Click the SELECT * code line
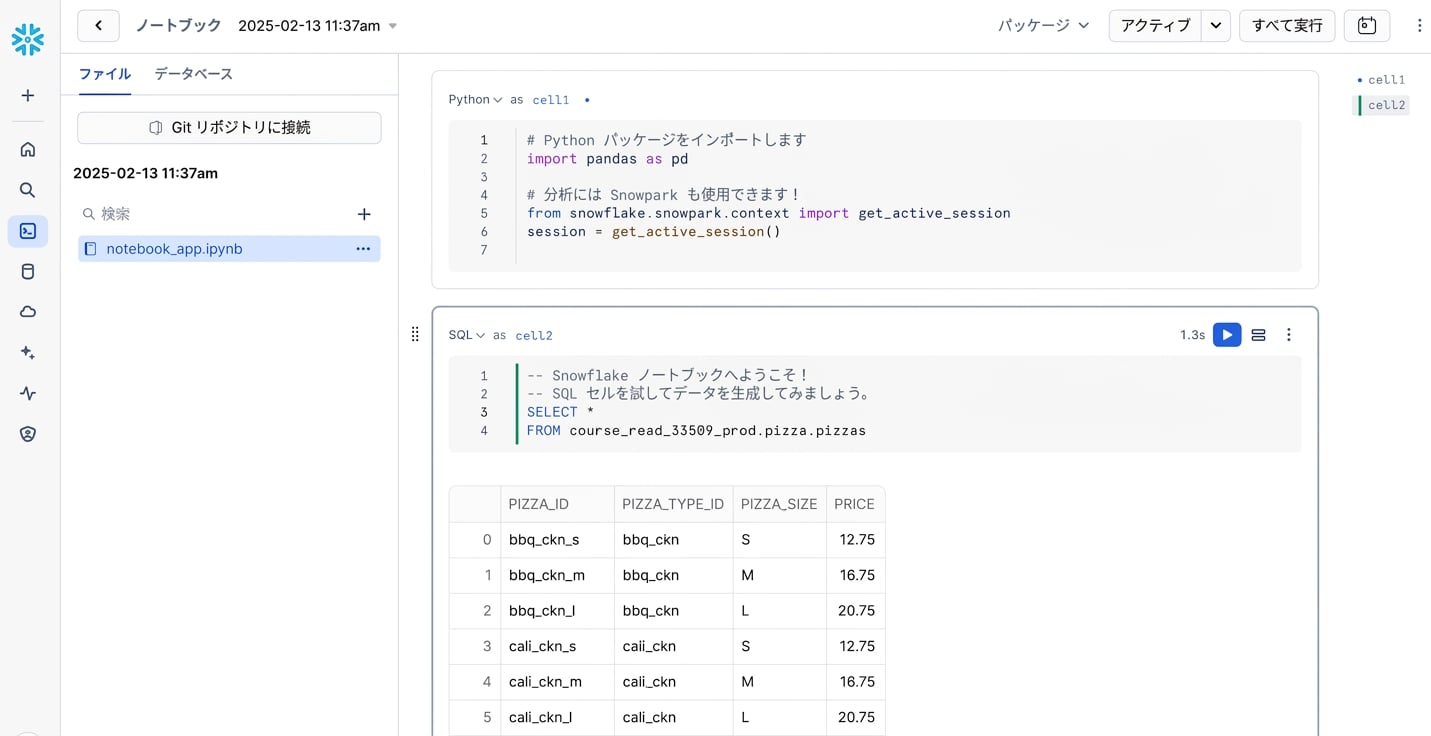Image resolution: width=1431 pixels, height=736 pixels. tap(560, 412)
